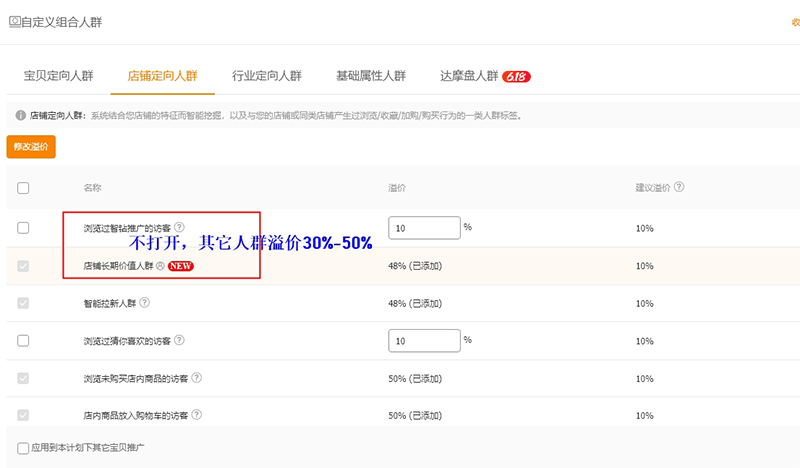Click the orange 修改溢价 button
Screen dimensions: 800x468
coord(31,147)
